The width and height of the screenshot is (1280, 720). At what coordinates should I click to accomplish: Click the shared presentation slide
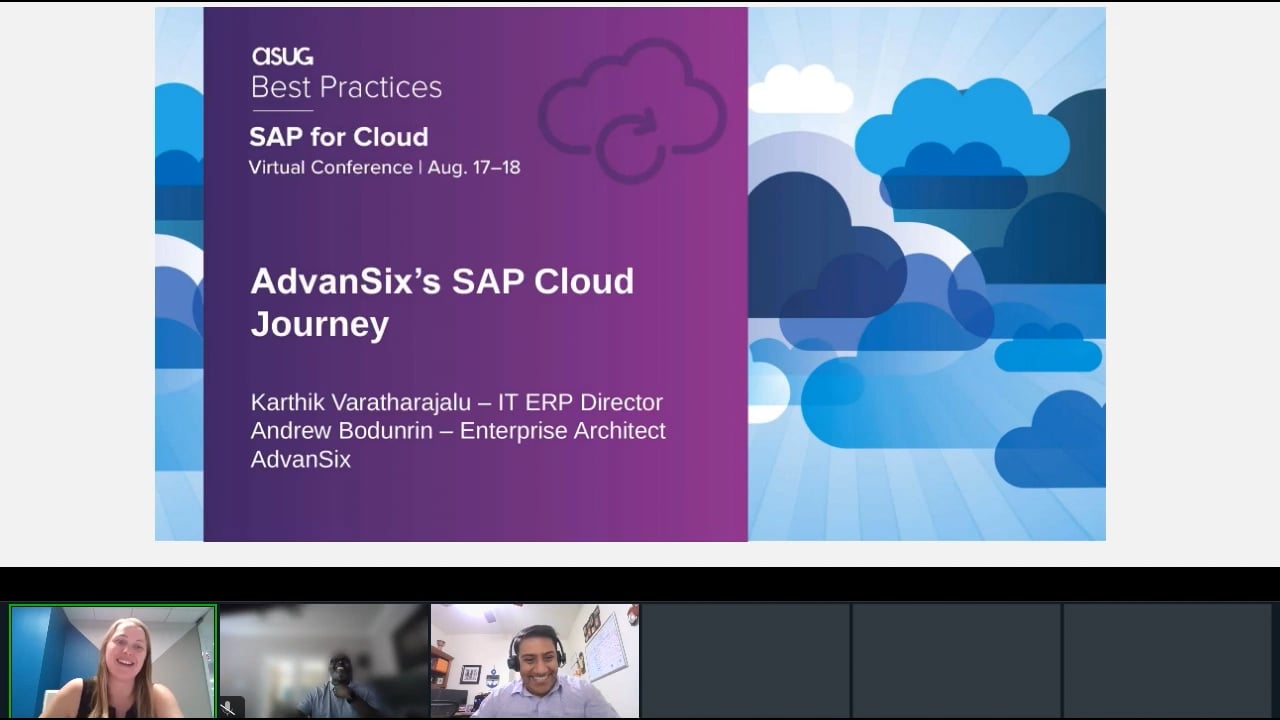630,274
